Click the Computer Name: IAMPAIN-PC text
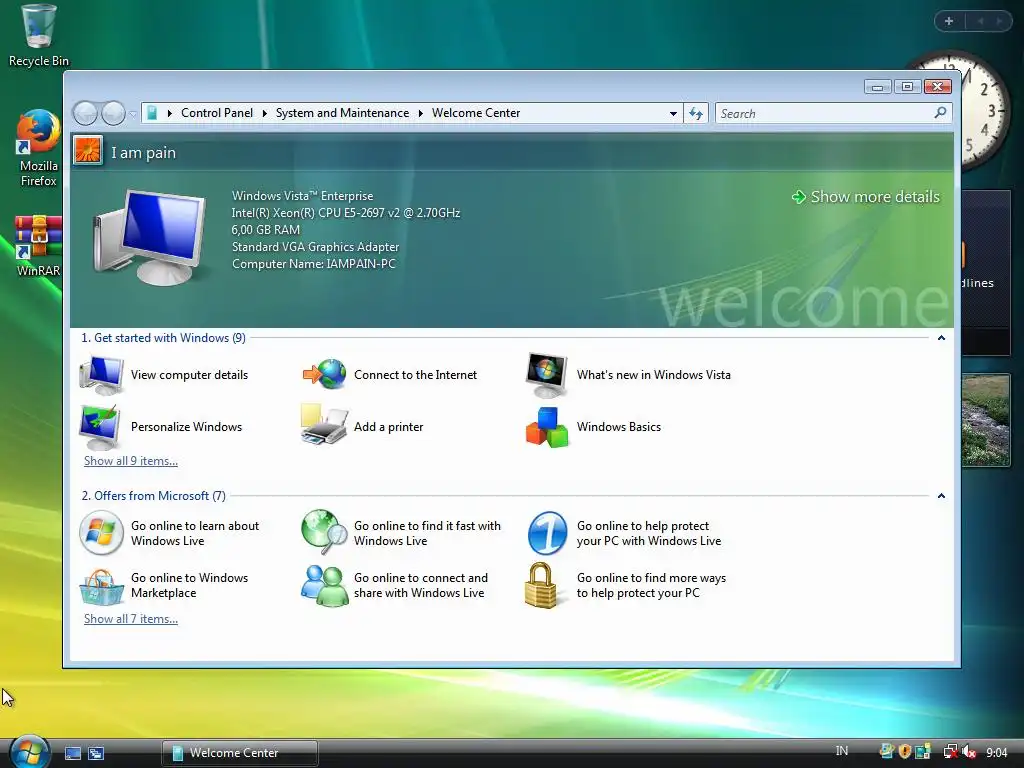This screenshot has width=1024, height=768. click(x=313, y=264)
